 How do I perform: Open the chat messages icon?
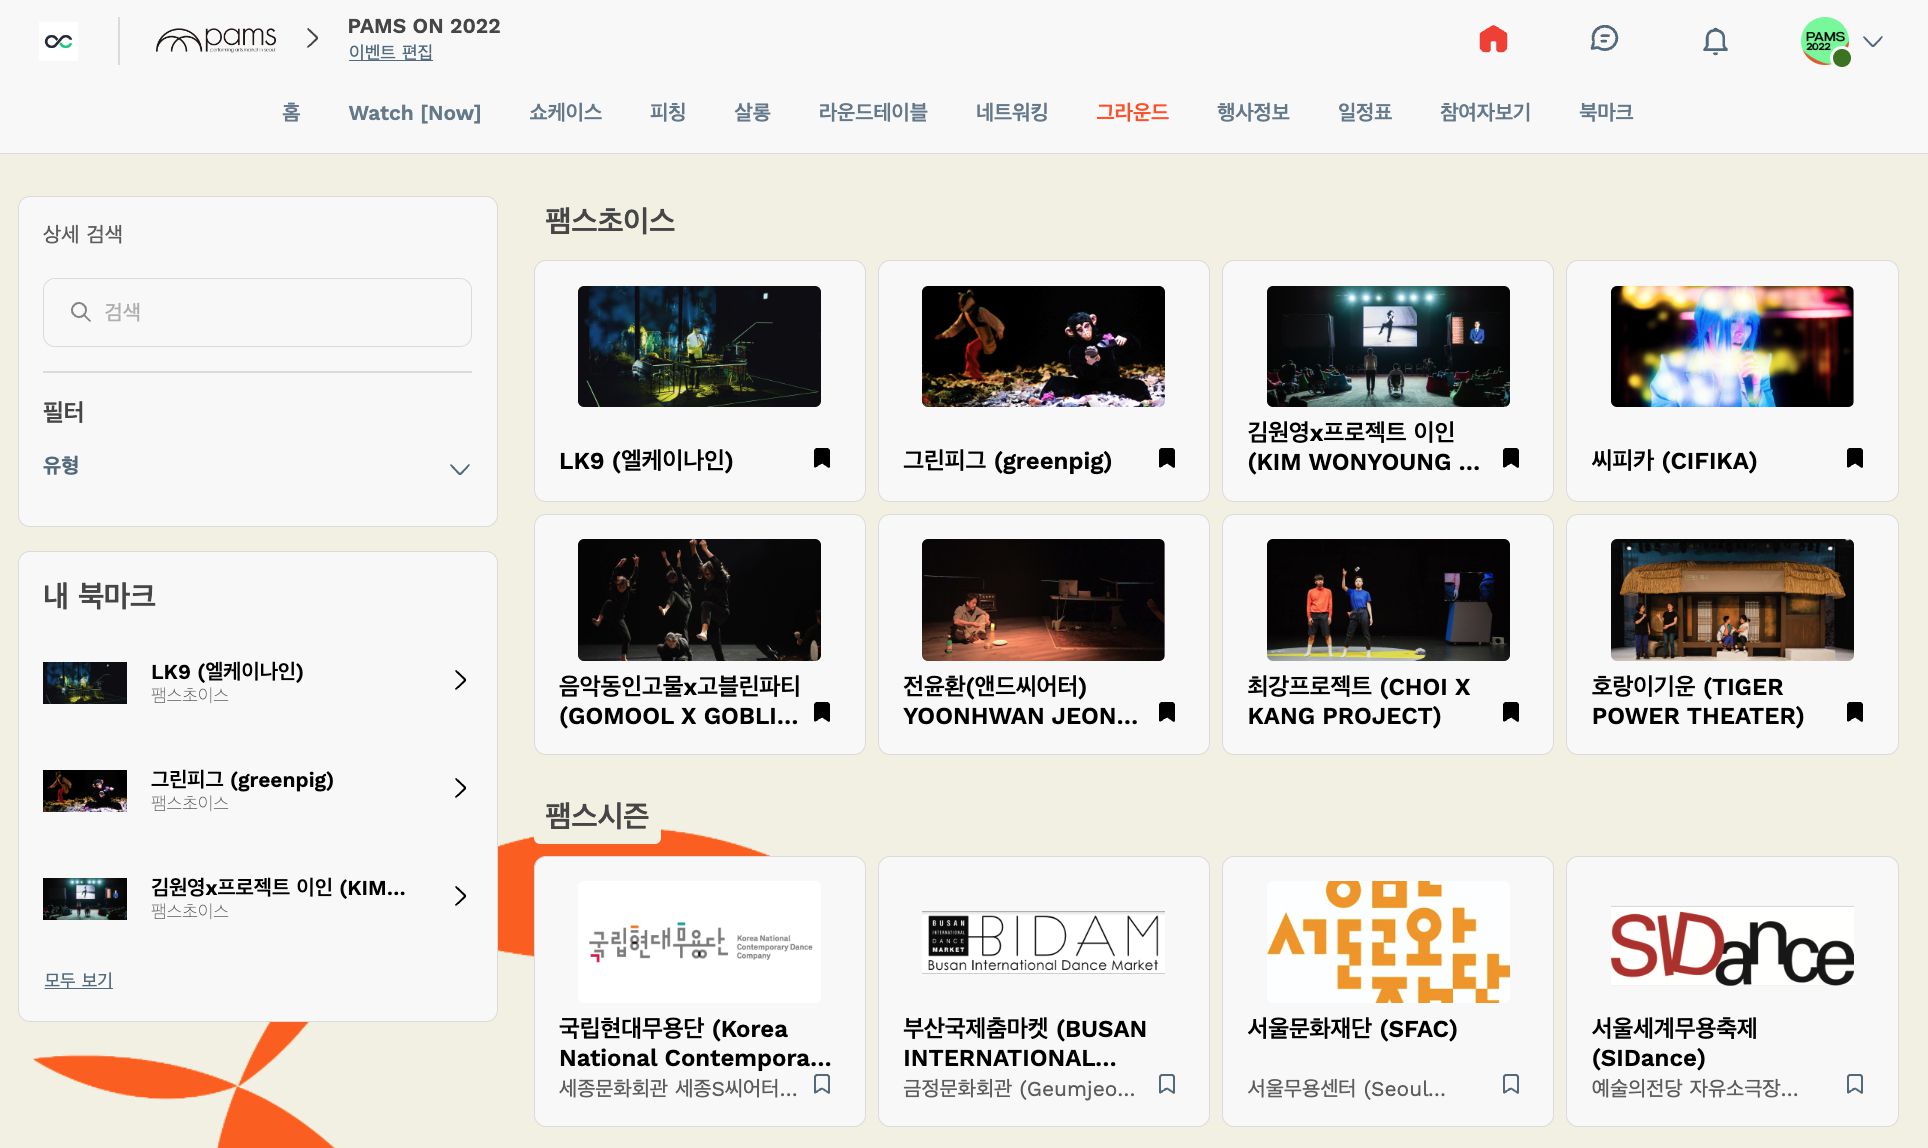1604,40
